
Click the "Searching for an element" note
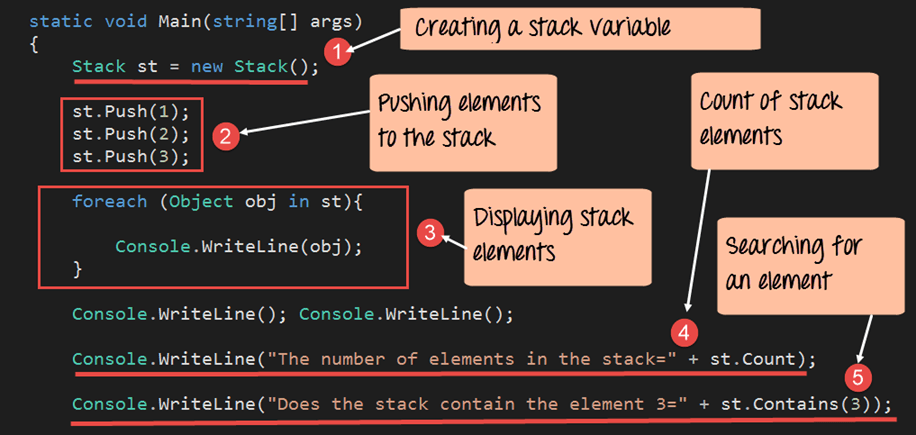point(797,261)
